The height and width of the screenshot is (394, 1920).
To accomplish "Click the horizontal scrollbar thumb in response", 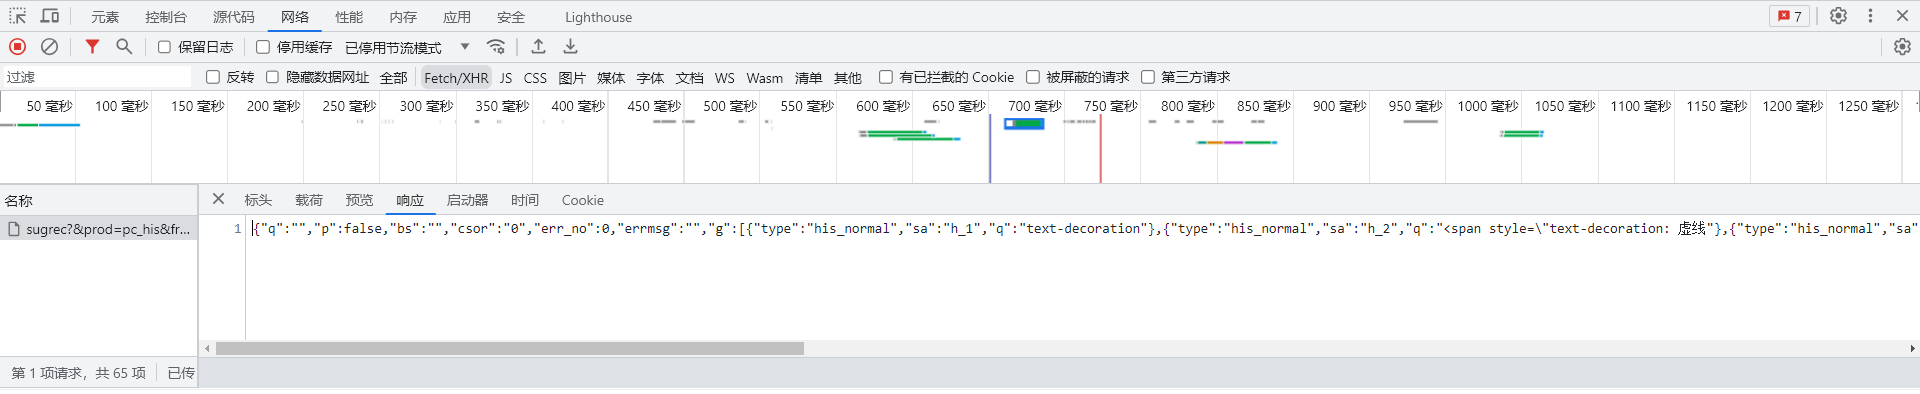I will [x=510, y=349].
